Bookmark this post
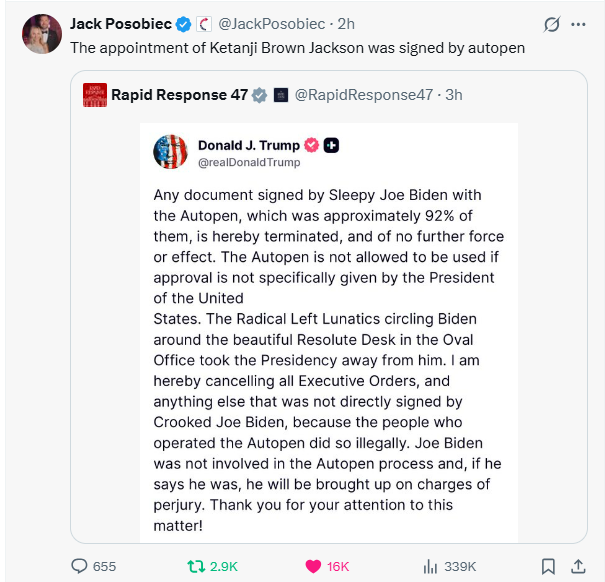The width and height of the screenshot is (605, 582). [x=548, y=566]
